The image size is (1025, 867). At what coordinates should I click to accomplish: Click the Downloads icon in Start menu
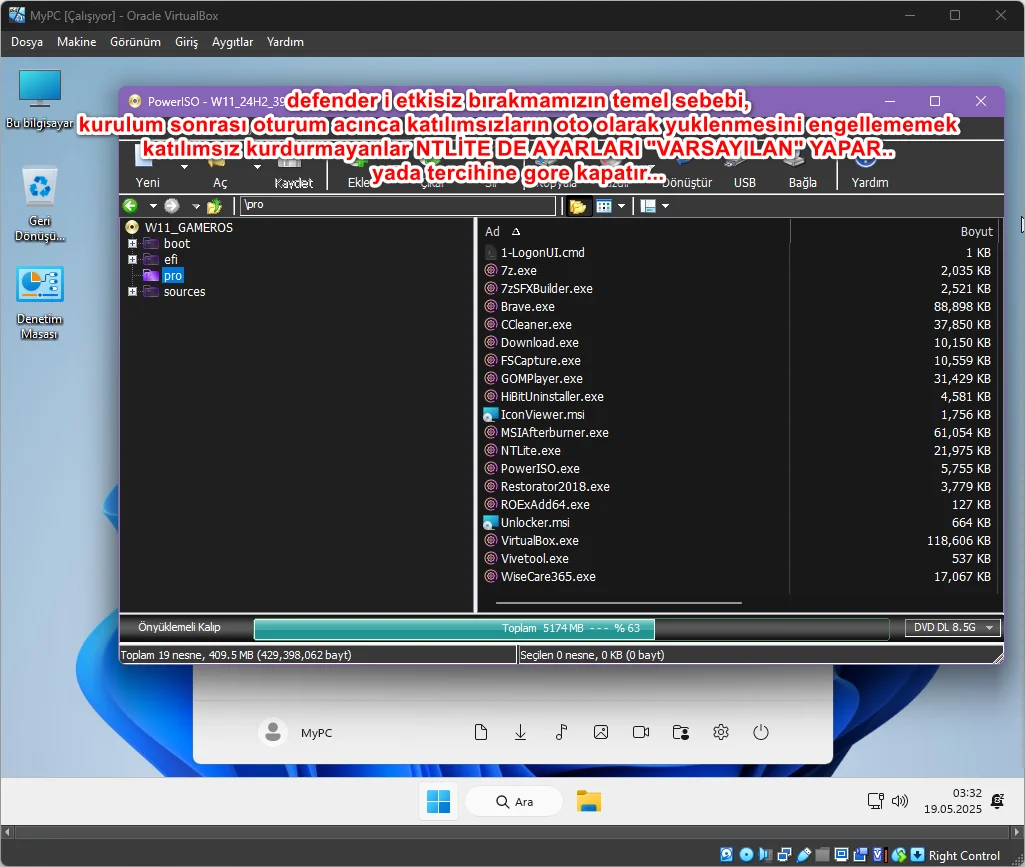pyautogui.click(x=520, y=732)
